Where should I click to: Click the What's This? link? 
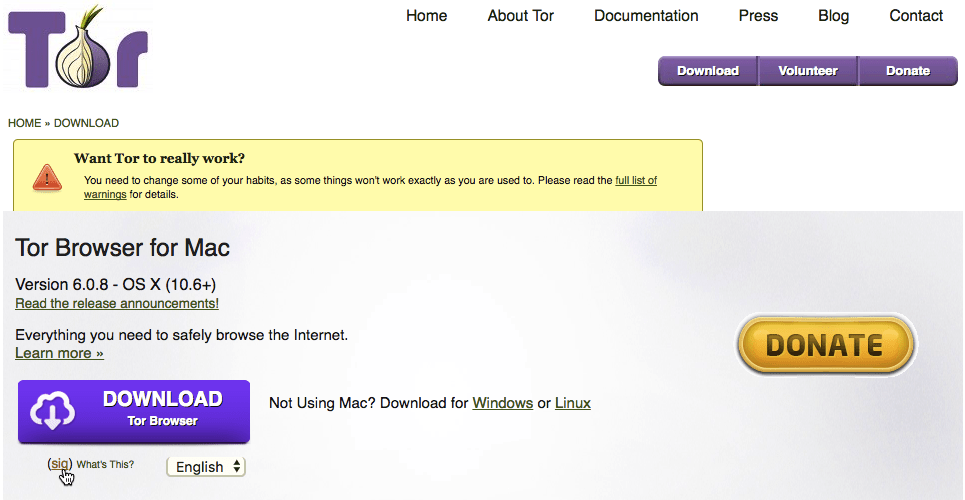point(105,464)
